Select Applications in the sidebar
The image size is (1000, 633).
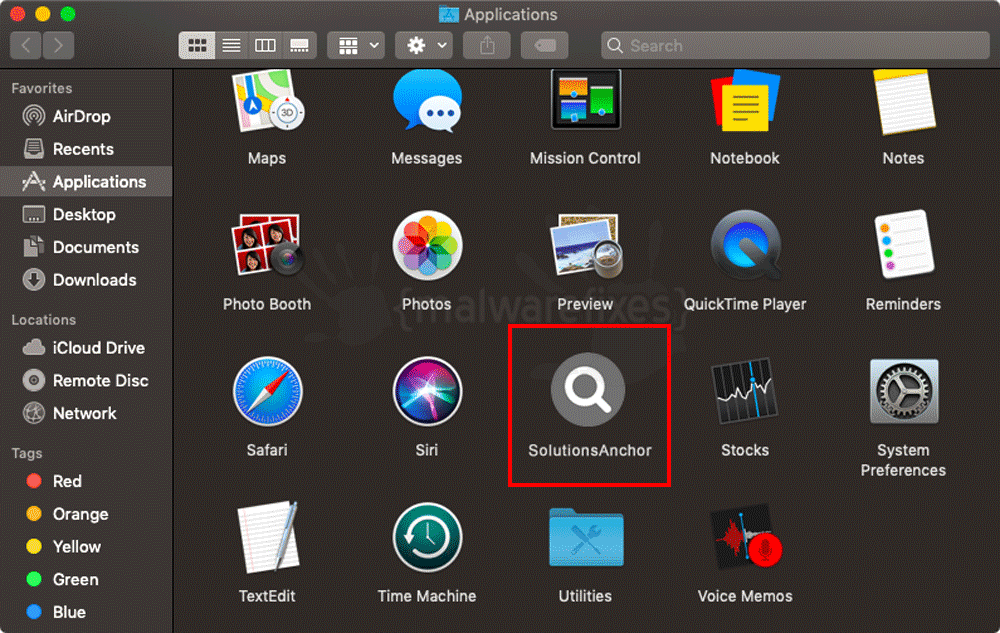click(x=86, y=182)
